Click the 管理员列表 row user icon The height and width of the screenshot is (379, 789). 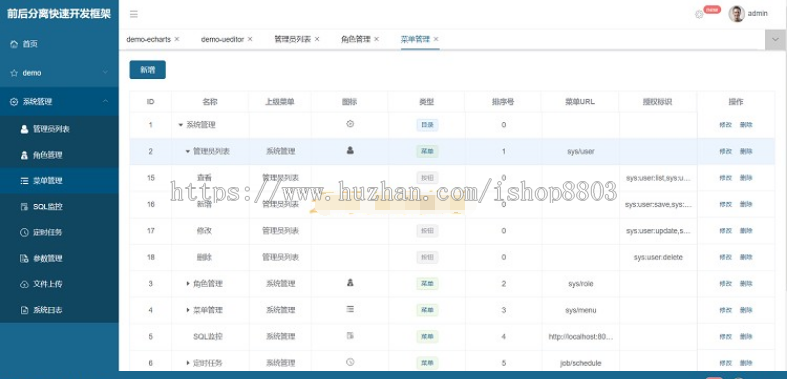pyautogui.click(x=350, y=150)
